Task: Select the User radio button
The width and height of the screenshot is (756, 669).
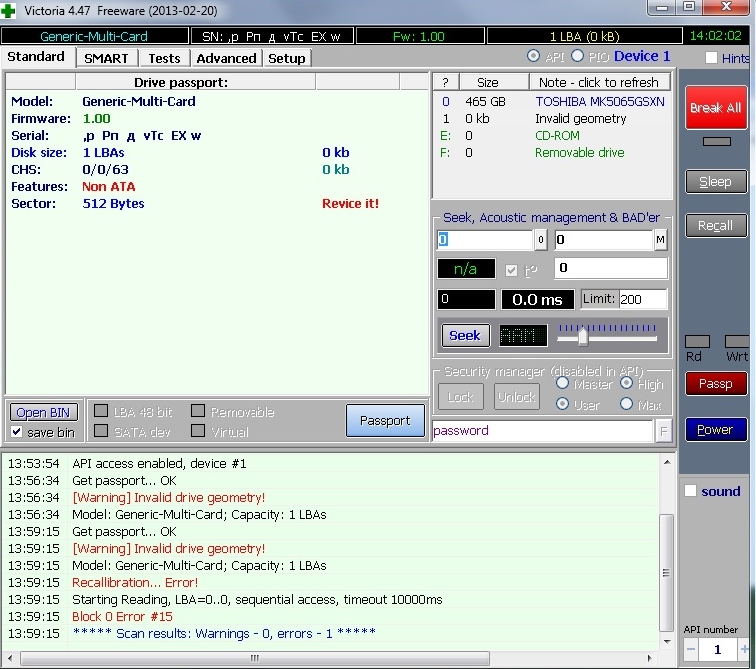Action: click(x=562, y=404)
